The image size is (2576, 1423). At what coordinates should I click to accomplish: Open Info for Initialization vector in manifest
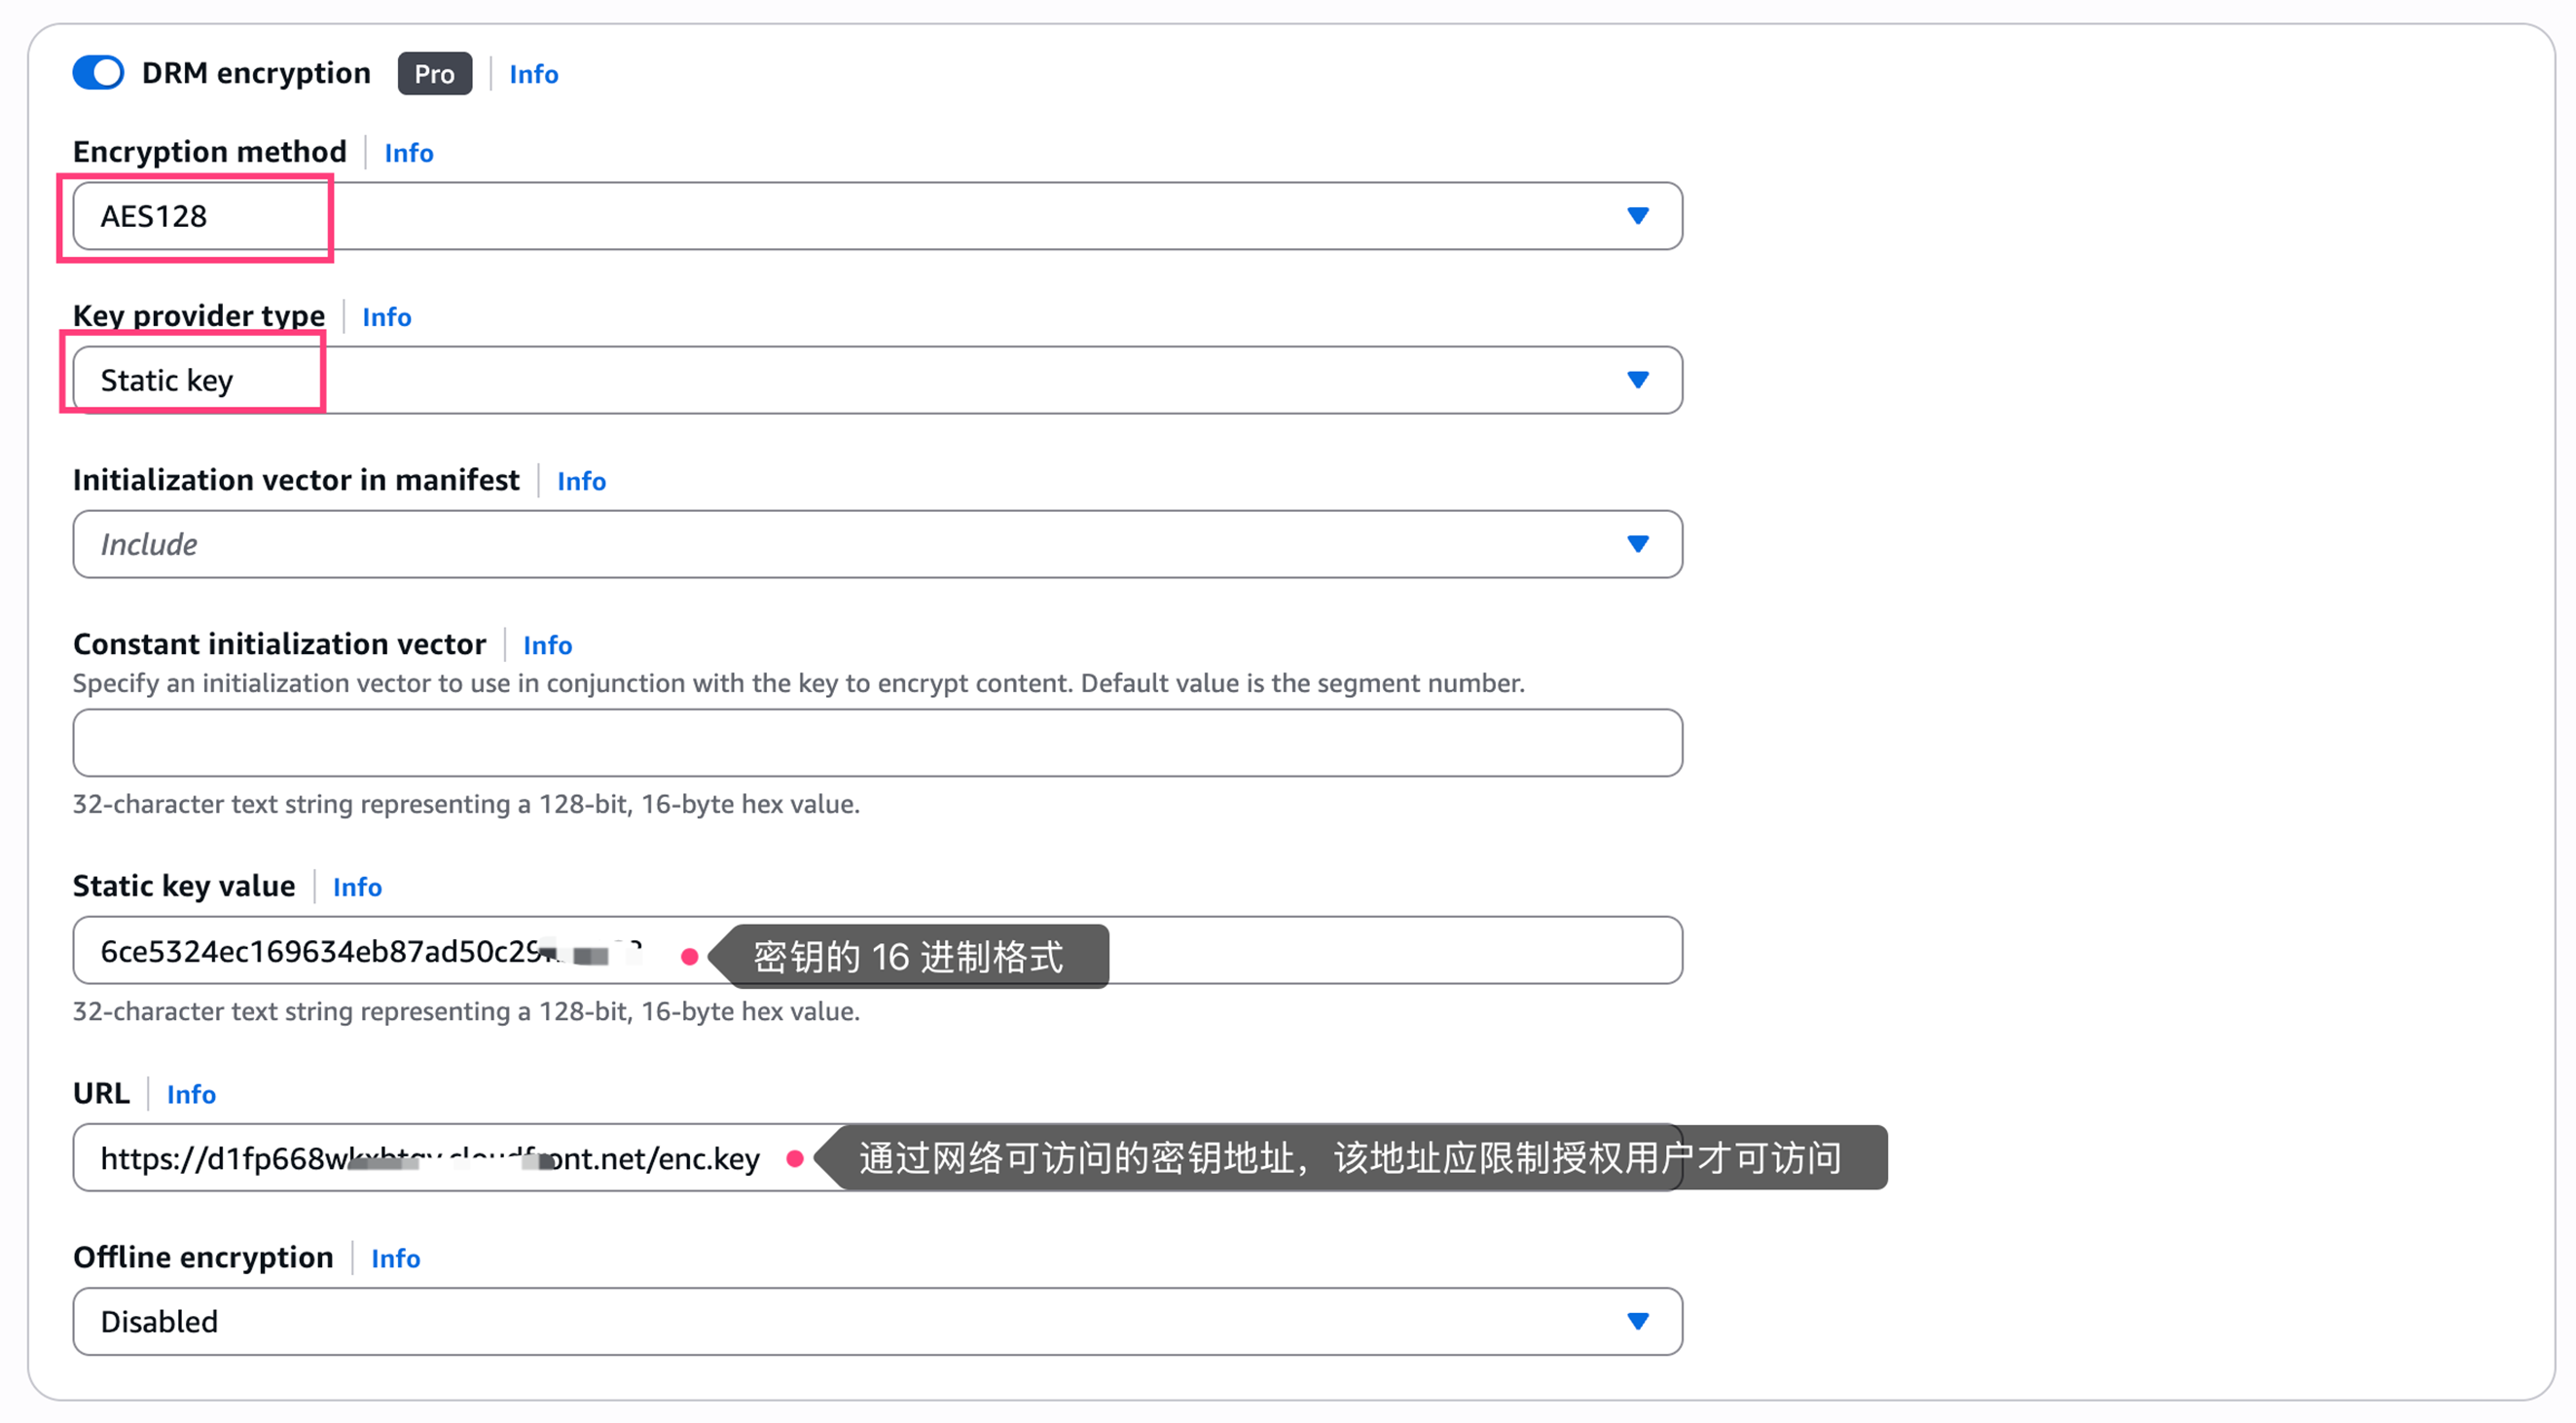pos(580,481)
